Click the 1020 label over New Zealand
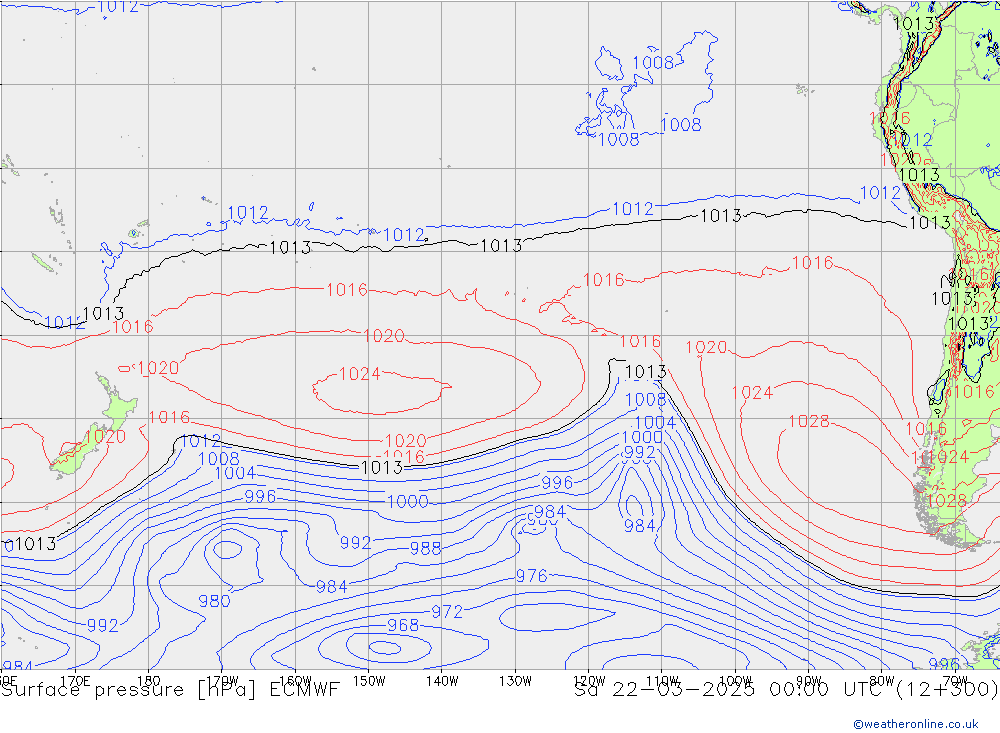Viewport: 1000px width, 733px height. 105,437
